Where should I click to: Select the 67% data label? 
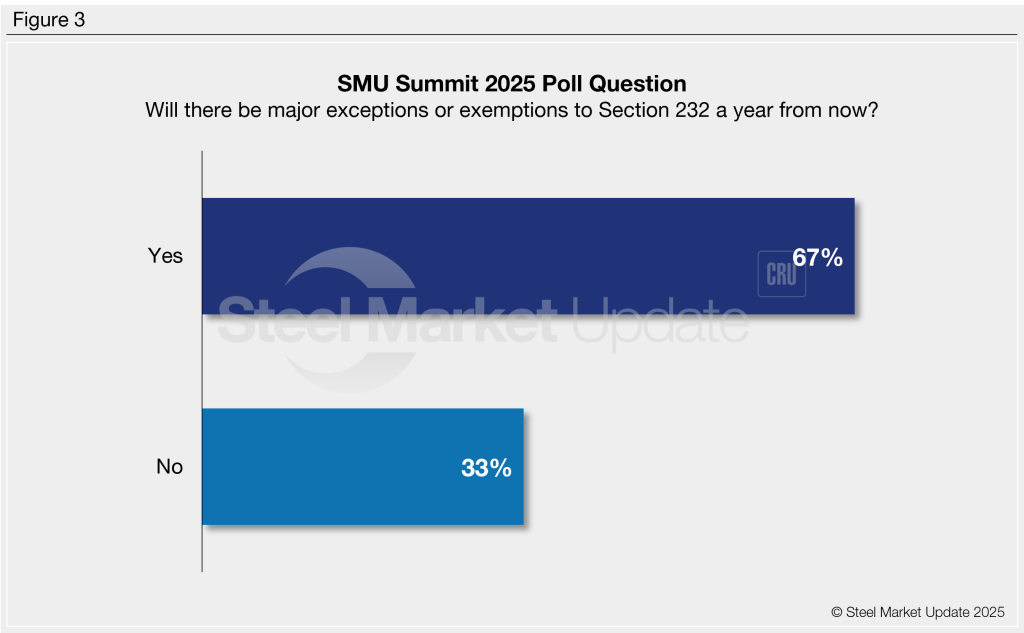pos(817,257)
